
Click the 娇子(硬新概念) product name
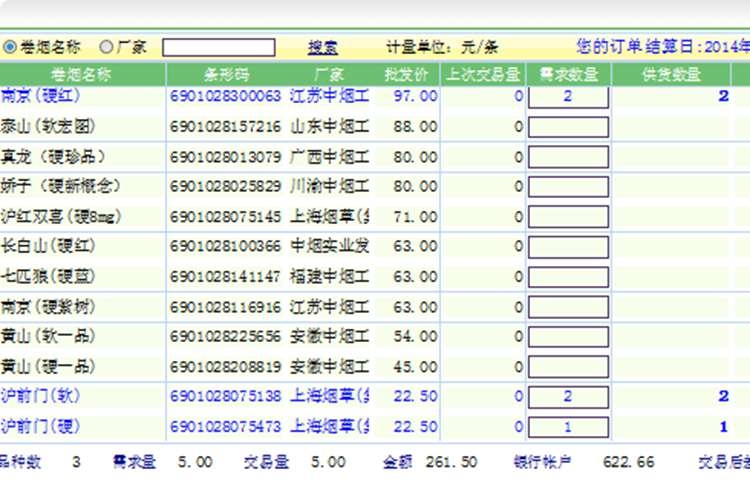[60, 186]
